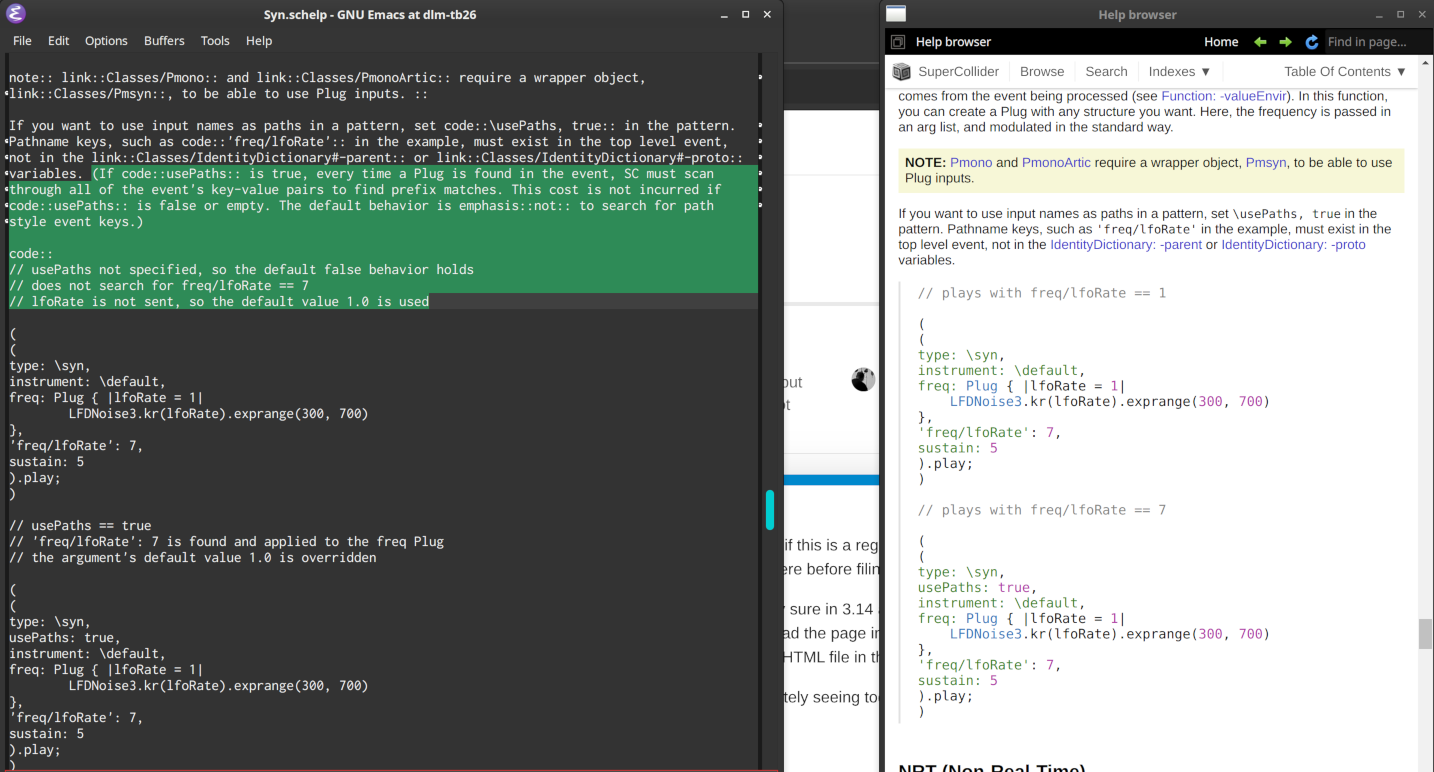The width and height of the screenshot is (1434, 772).
Task: Open the Tools menu in Emacs
Action: click(x=215, y=41)
